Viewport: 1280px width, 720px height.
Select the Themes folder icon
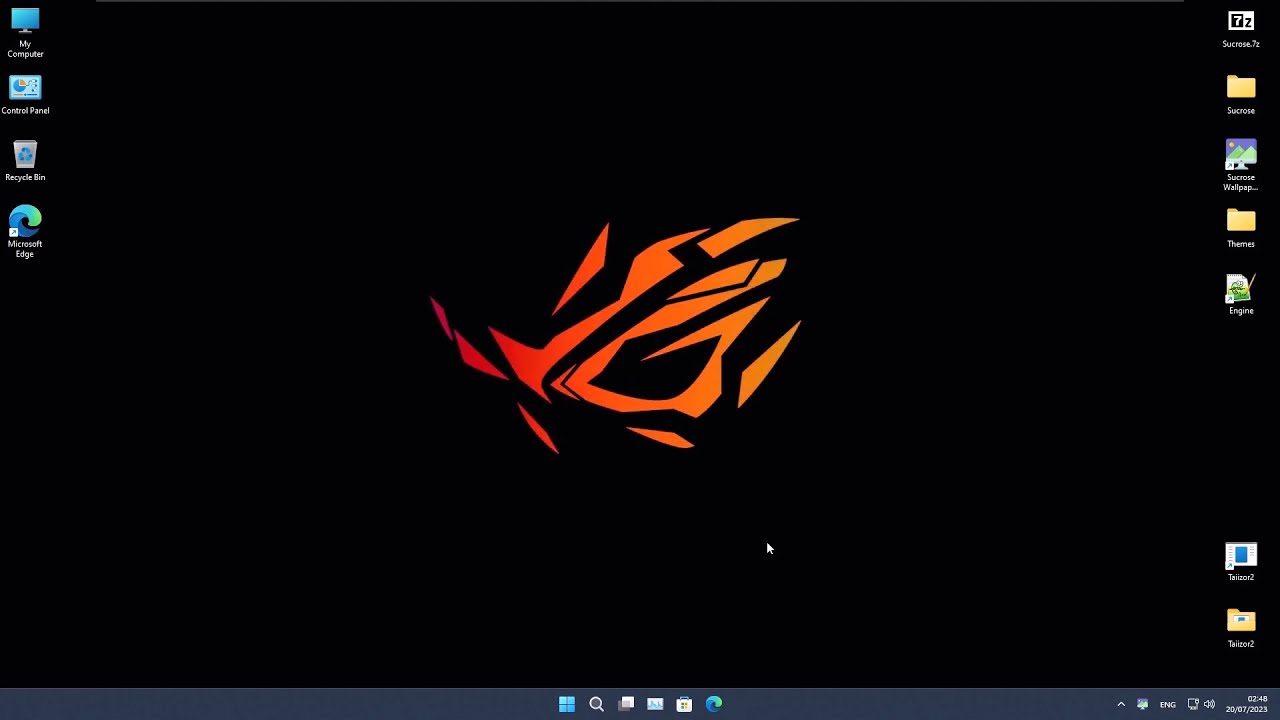(x=1241, y=228)
